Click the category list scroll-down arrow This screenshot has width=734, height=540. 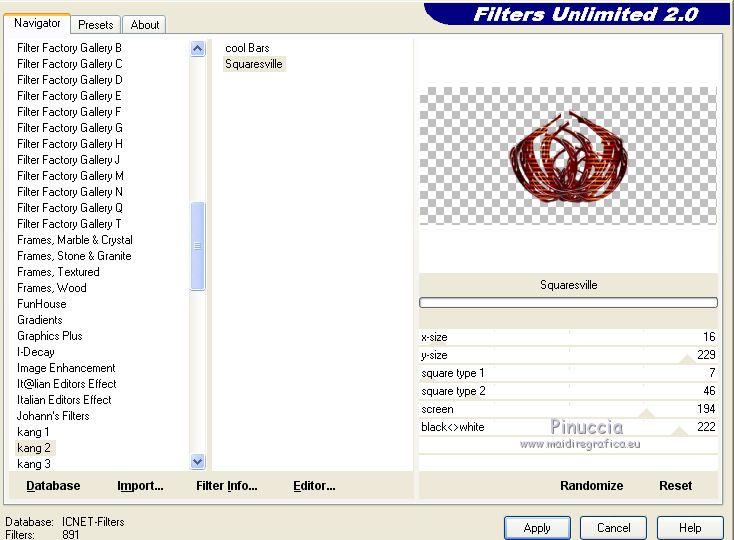(x=198, y=462)
